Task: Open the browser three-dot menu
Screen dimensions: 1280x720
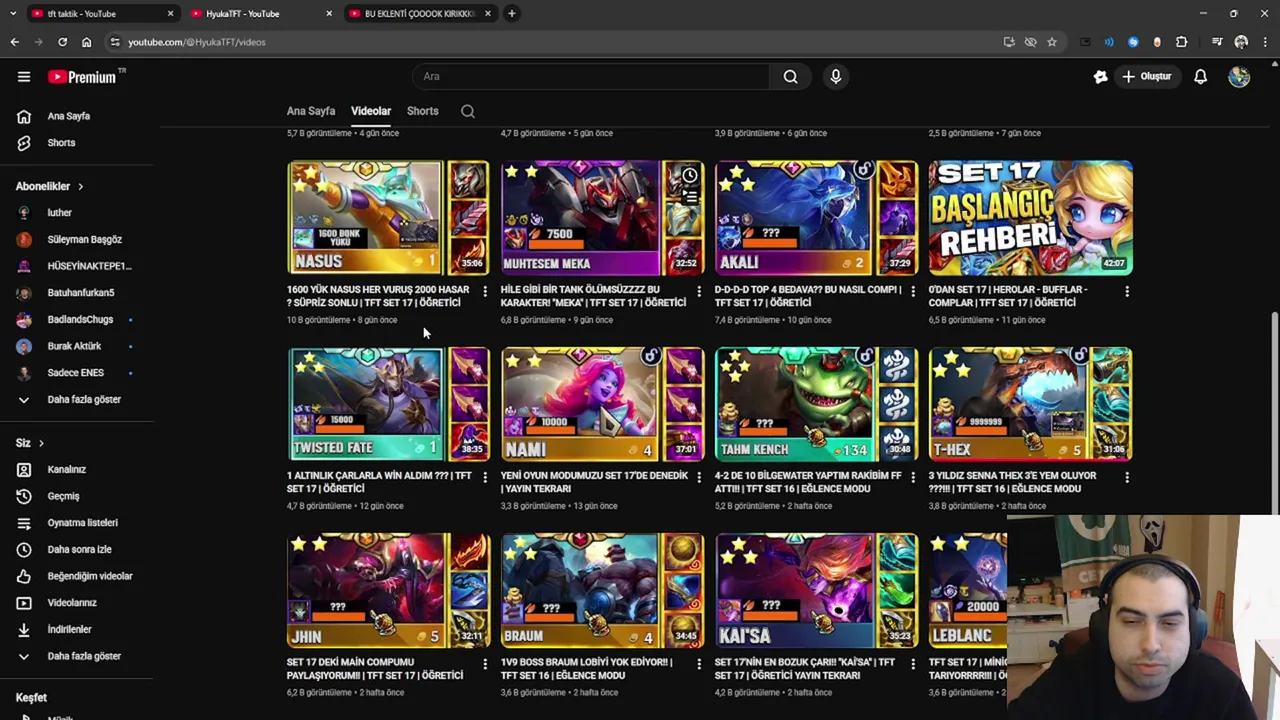Action: coord(1264,42)
